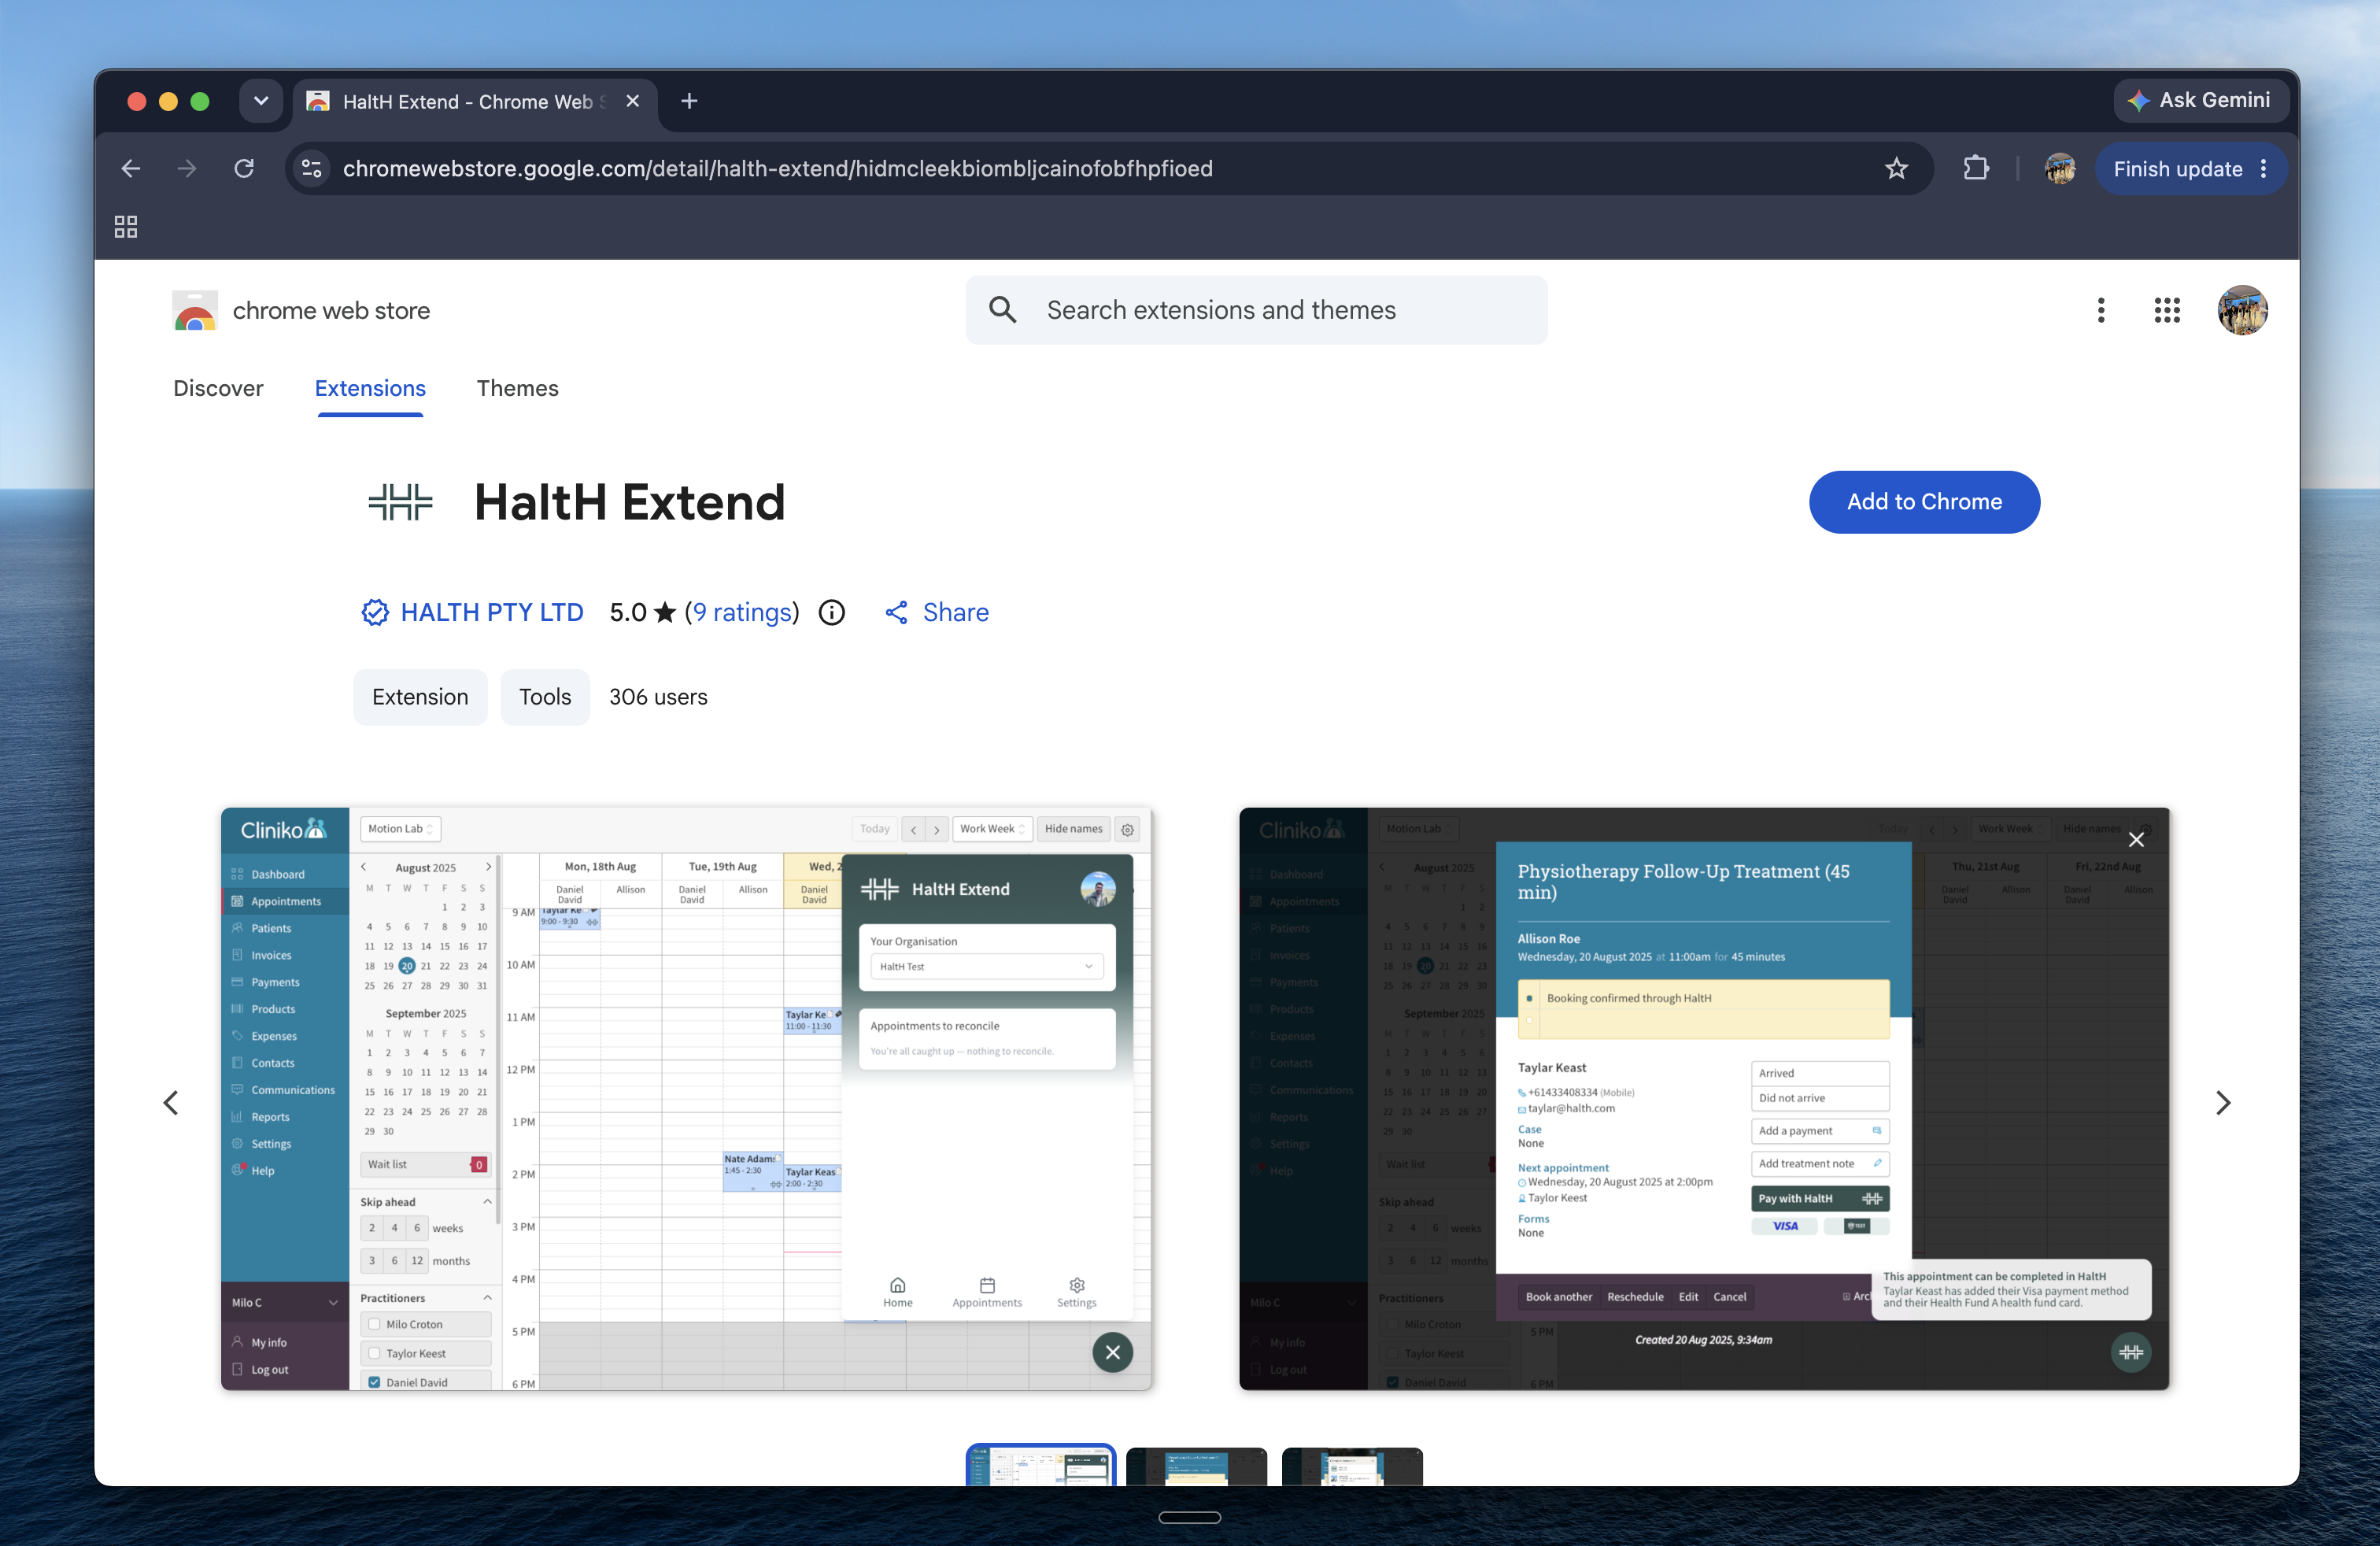Image resolution: width=2380 pixels, height=1546 pixels.
Task: Open apps grid in bookmarks bar
Action: 126,227
